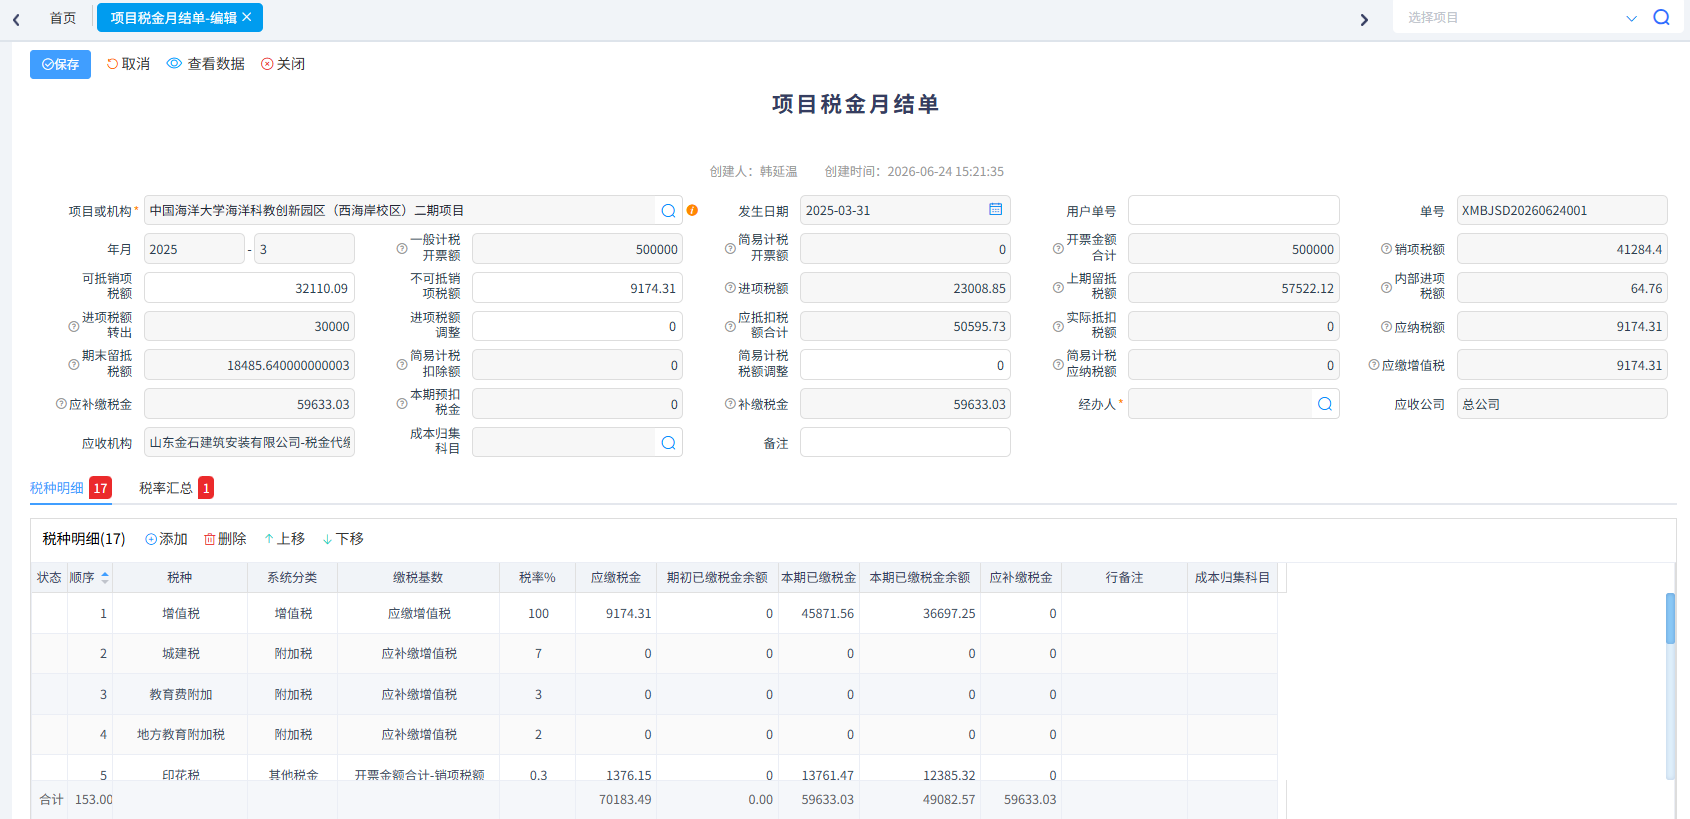Click the 保存 button
Viewport: 1690px width, 819px height.
60,64
